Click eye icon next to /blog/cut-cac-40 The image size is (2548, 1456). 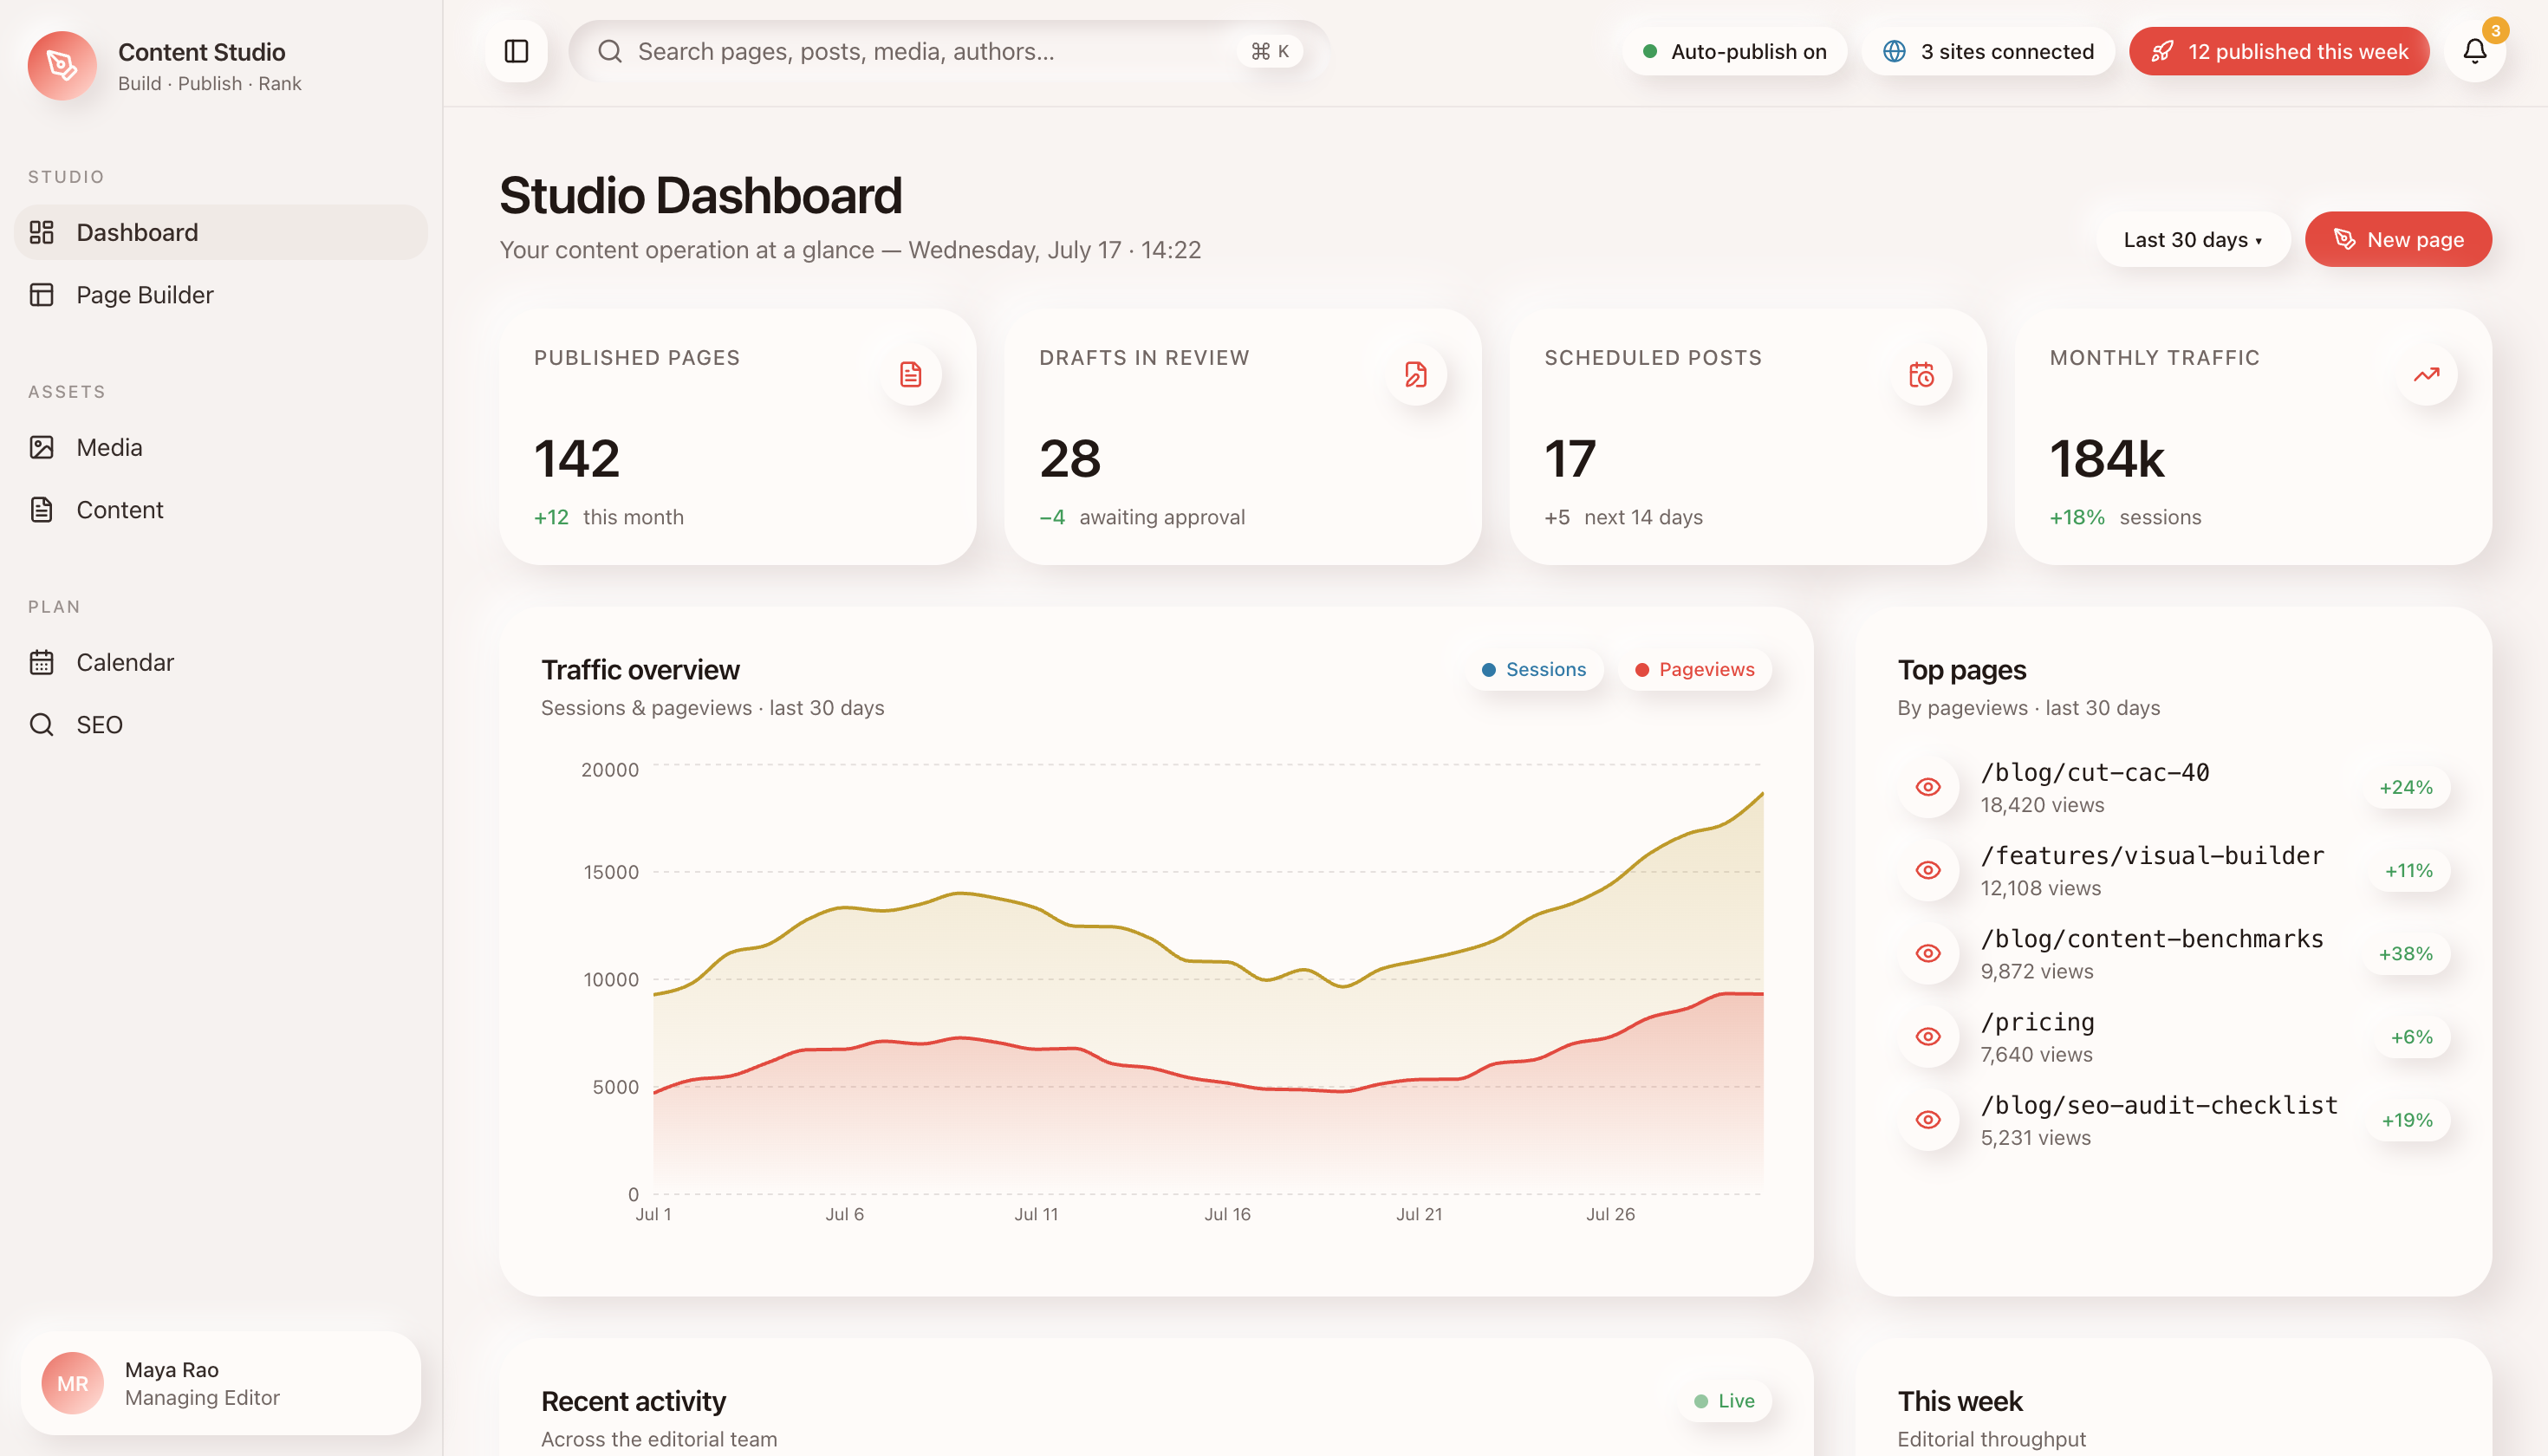1928,787
